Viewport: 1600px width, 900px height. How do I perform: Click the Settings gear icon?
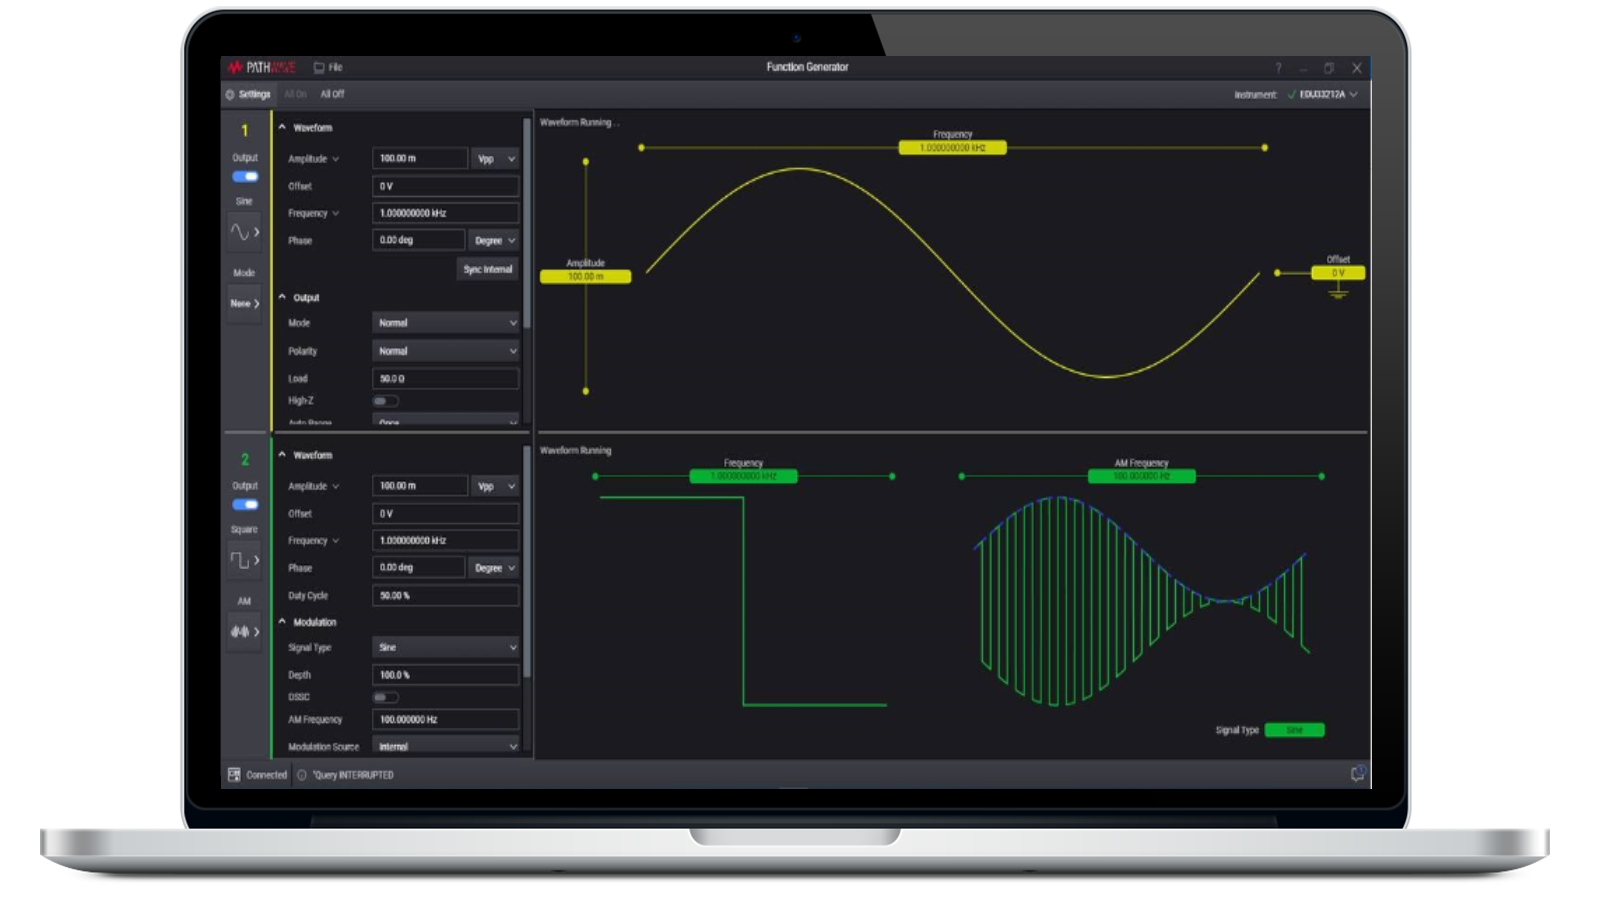(x=230, y=94)
